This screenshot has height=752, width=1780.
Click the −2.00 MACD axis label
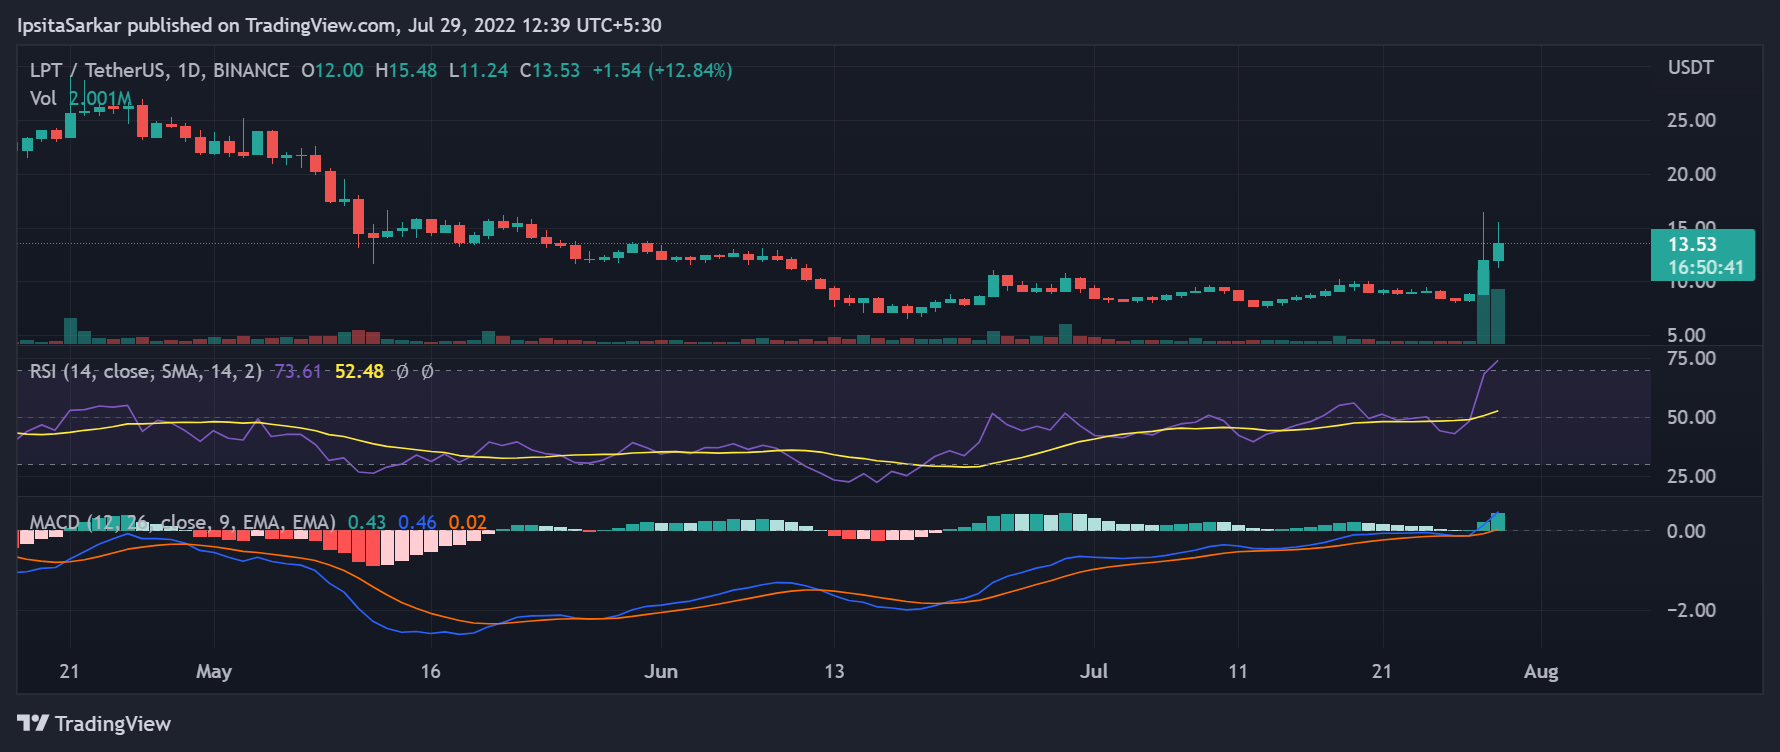[x=1691, y=610]
